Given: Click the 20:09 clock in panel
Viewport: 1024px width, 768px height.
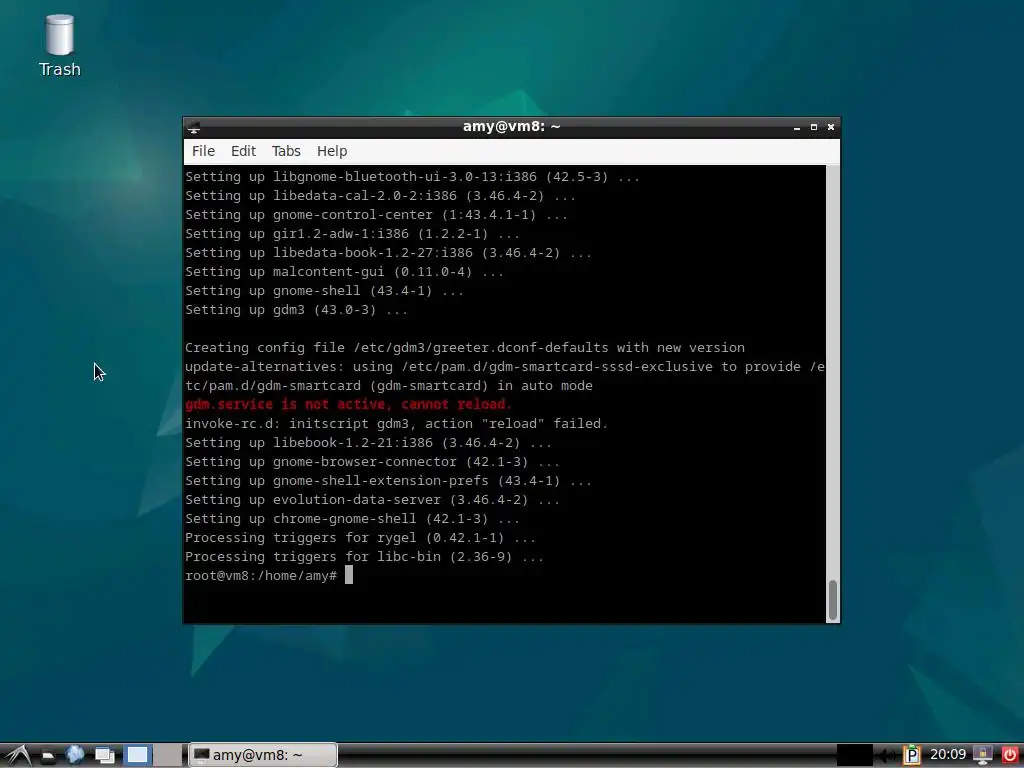Looking at the screenshot, I should tap(948, 755).
